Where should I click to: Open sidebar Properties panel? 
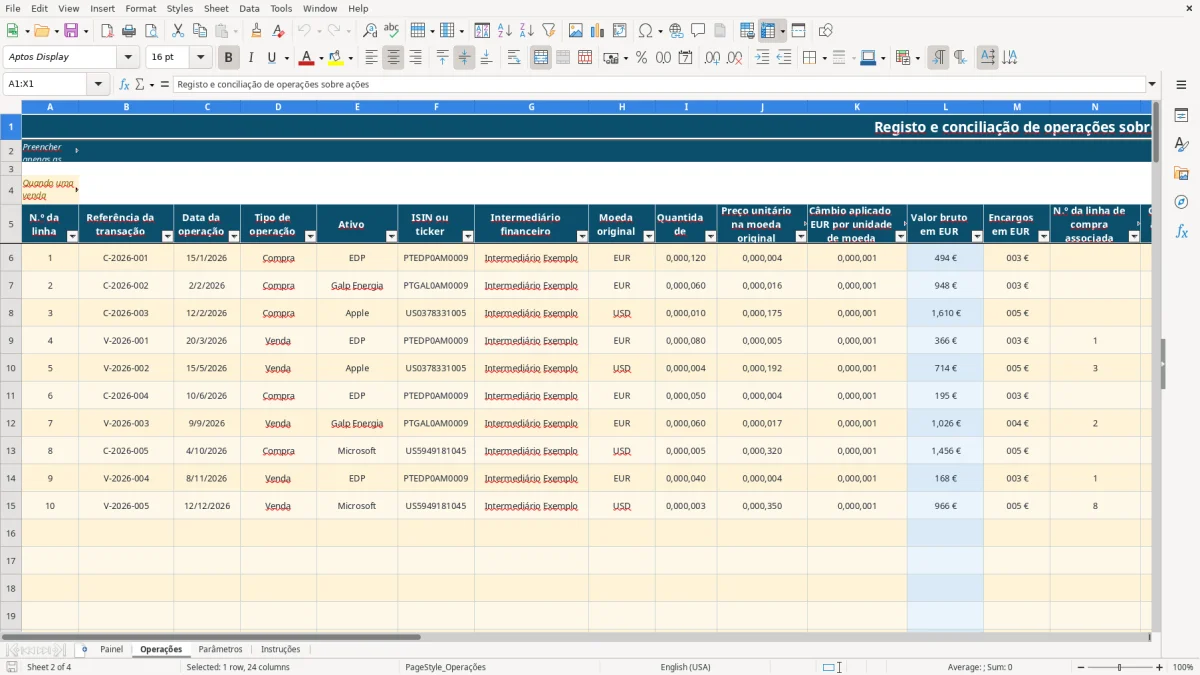pyautogui.click(x=1181, y=116)
